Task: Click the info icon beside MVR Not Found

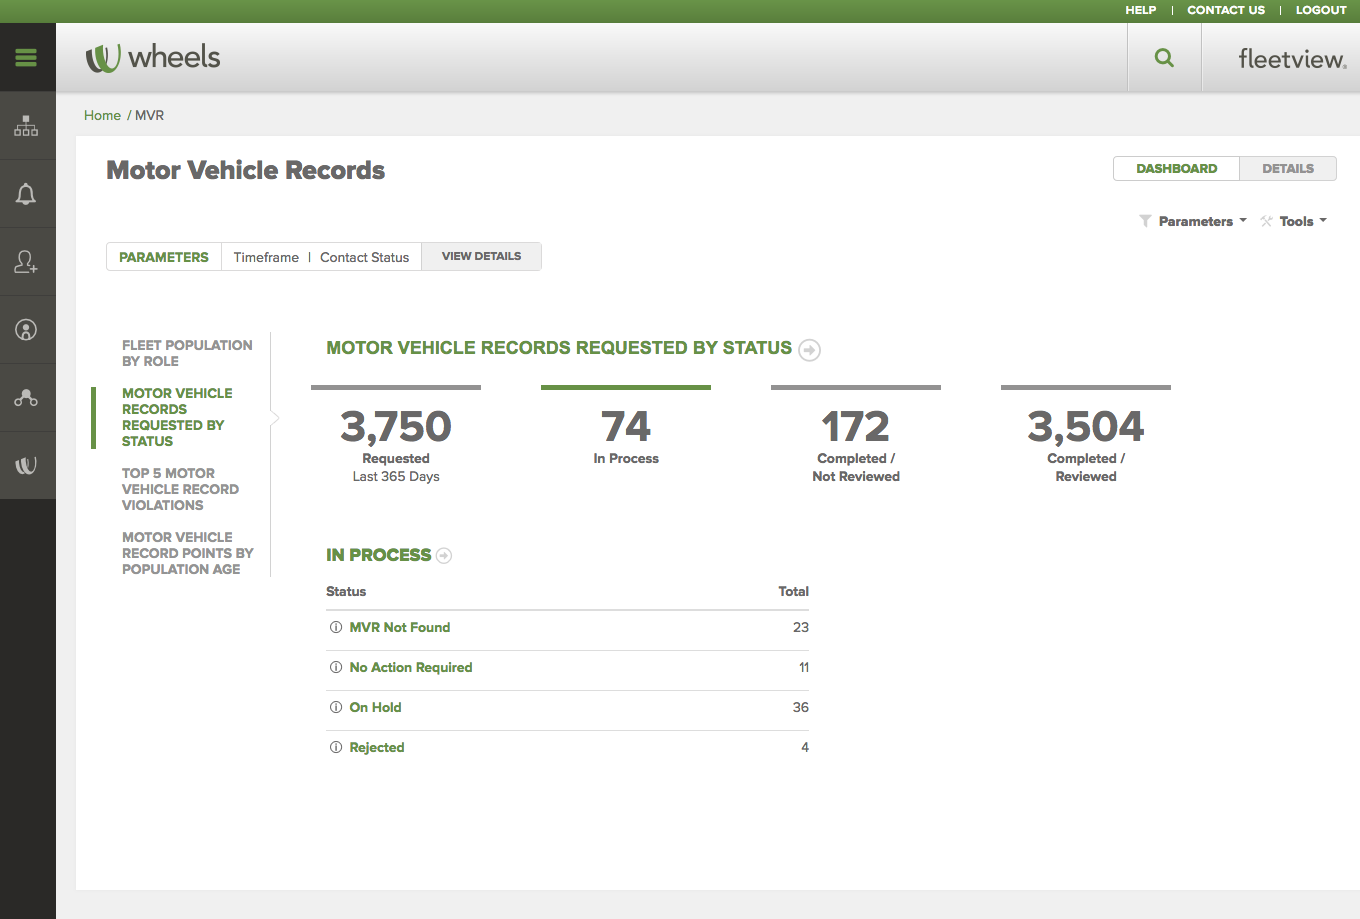Action: point(336,628)
